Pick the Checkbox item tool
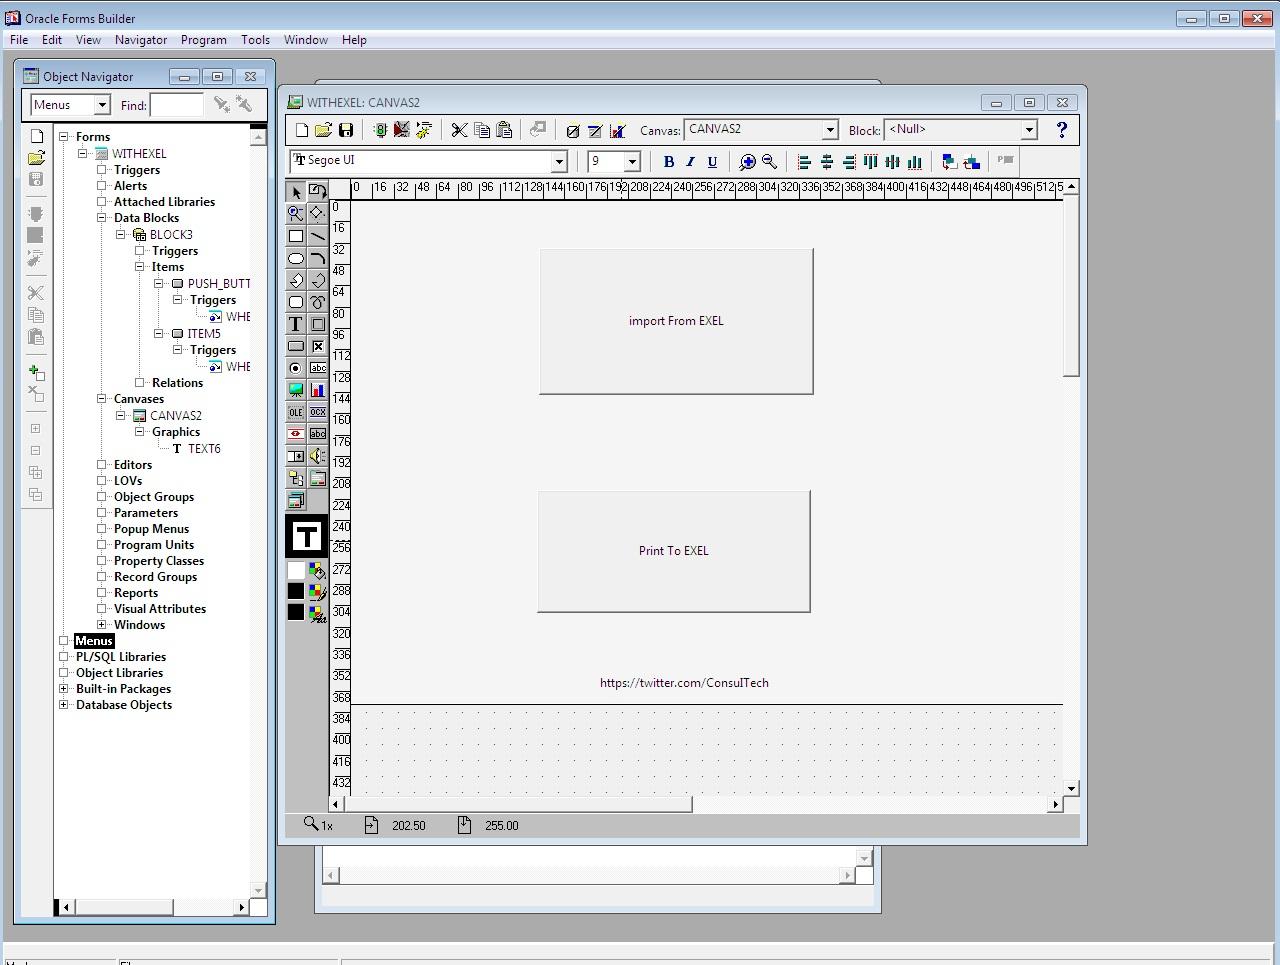The height and width of the screenshot is (965, 1280). click(318, 346)
